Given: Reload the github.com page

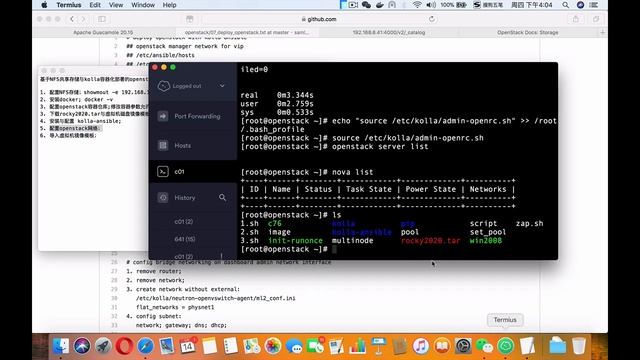Looking at the screenshot, I should [x=432, y=19].
